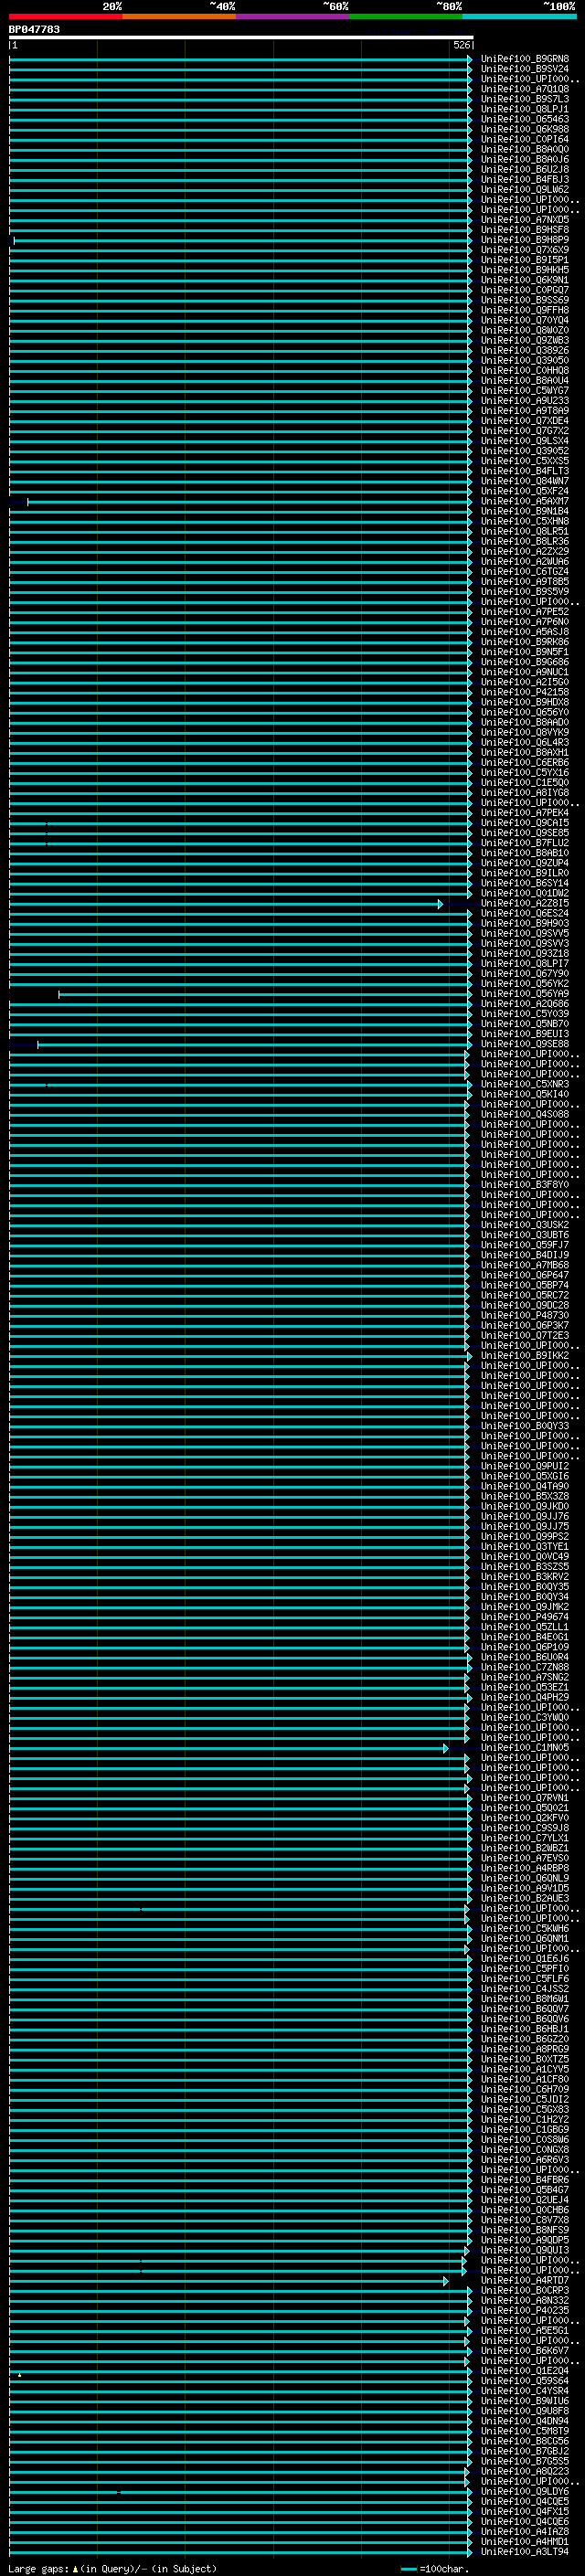Select the UniRef100_Q93Z18 label

[x=525, y=953]
